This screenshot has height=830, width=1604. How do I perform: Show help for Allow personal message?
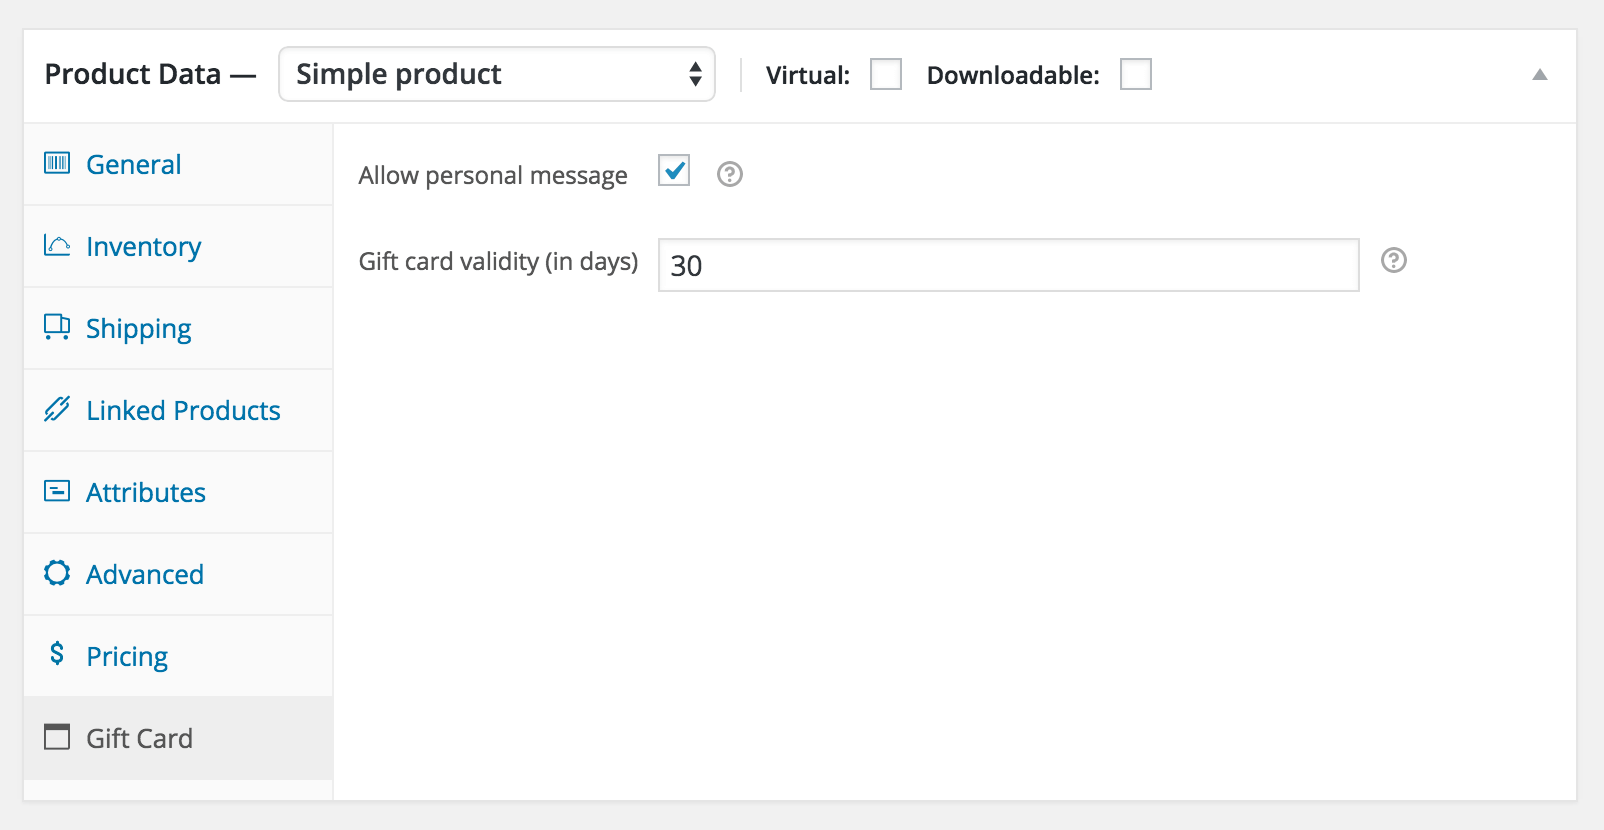(730, 174)
